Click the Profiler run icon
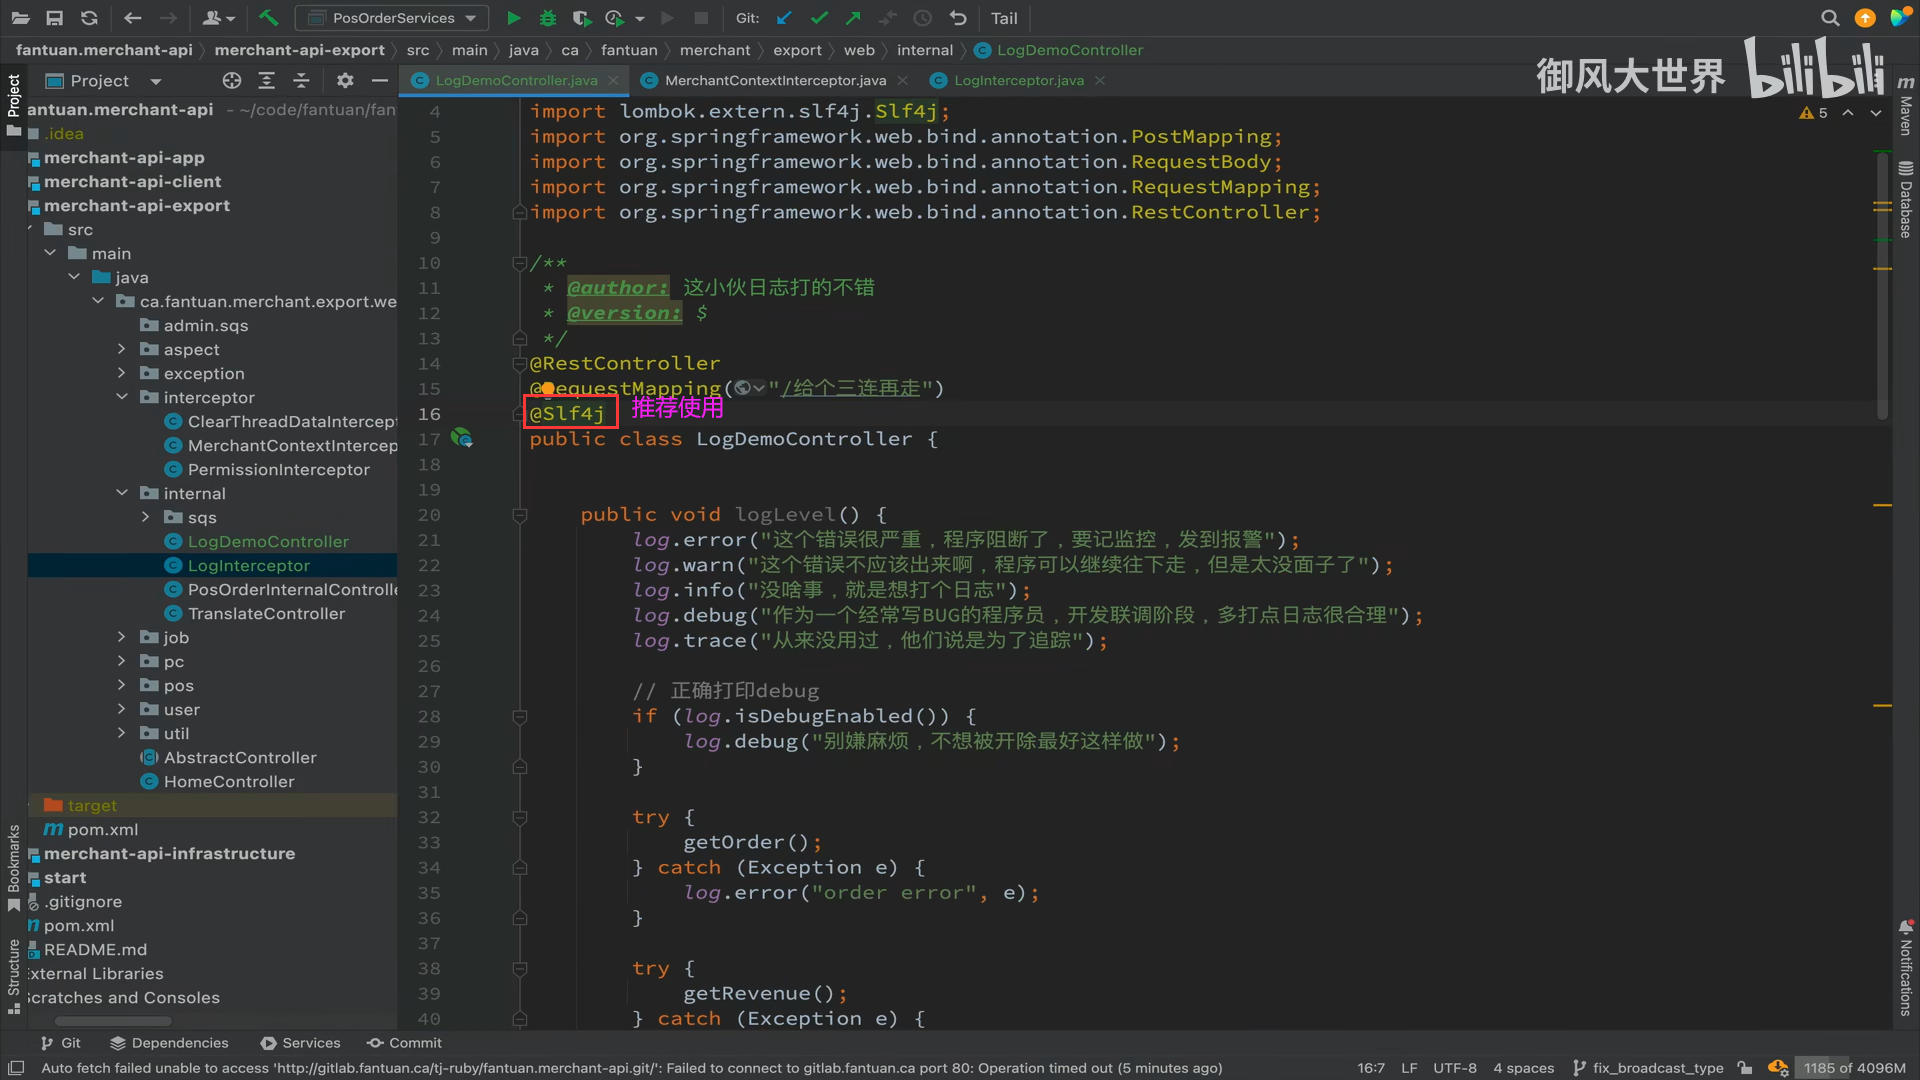Viewport: 1920px width, 1080px height. tap(614, 18)
